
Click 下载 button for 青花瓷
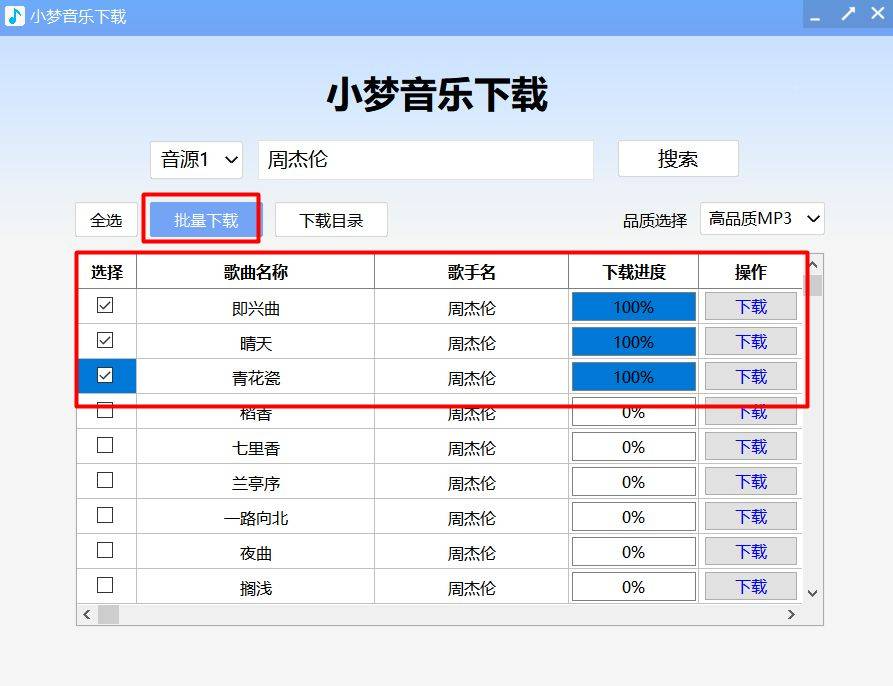coord(750,376)
